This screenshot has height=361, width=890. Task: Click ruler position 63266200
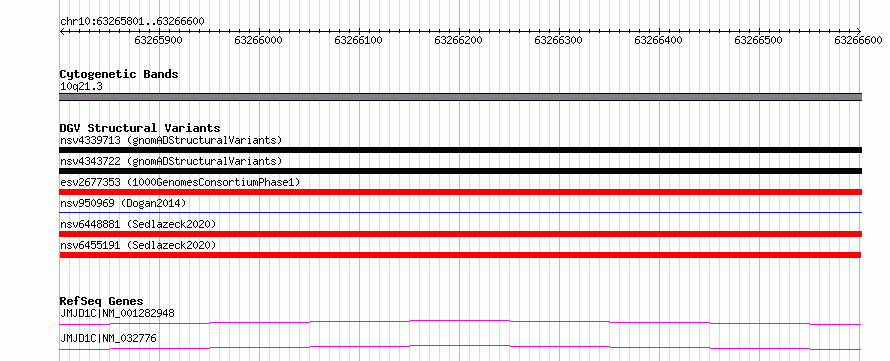(x=459, y=40)
